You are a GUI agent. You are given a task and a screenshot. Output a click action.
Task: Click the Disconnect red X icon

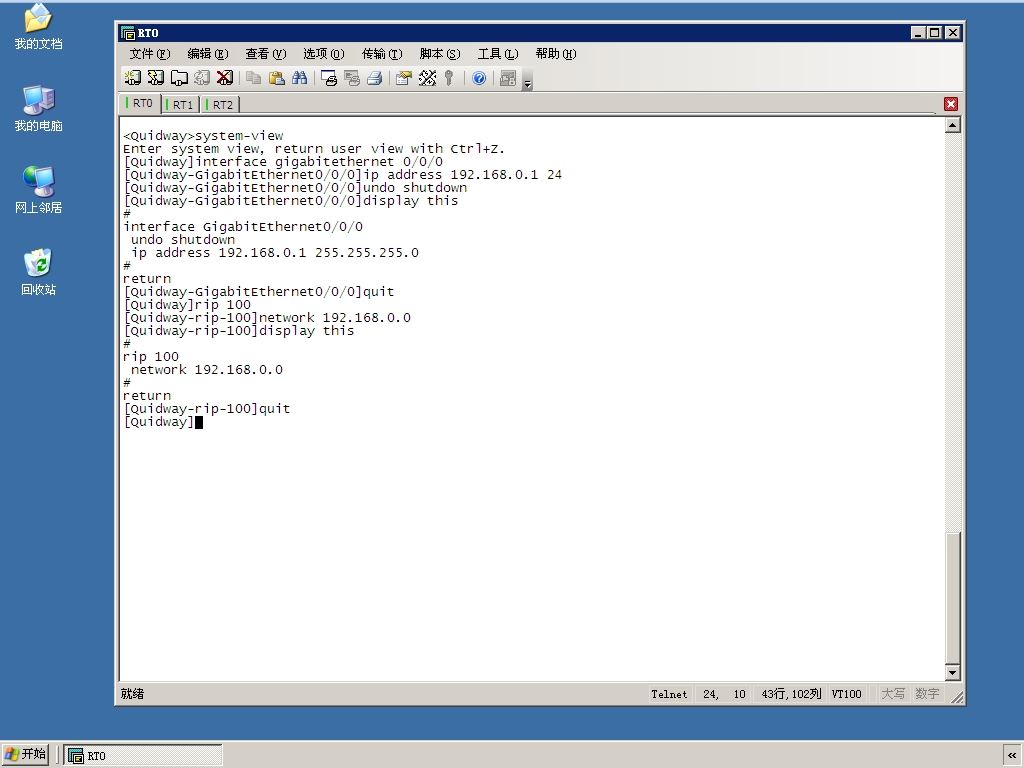pyautogui.click(x=225, y=78)
